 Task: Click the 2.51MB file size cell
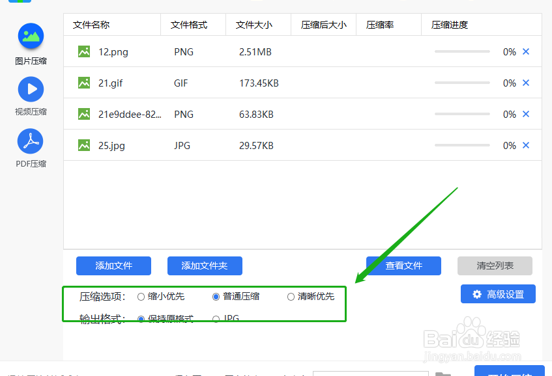255,52
